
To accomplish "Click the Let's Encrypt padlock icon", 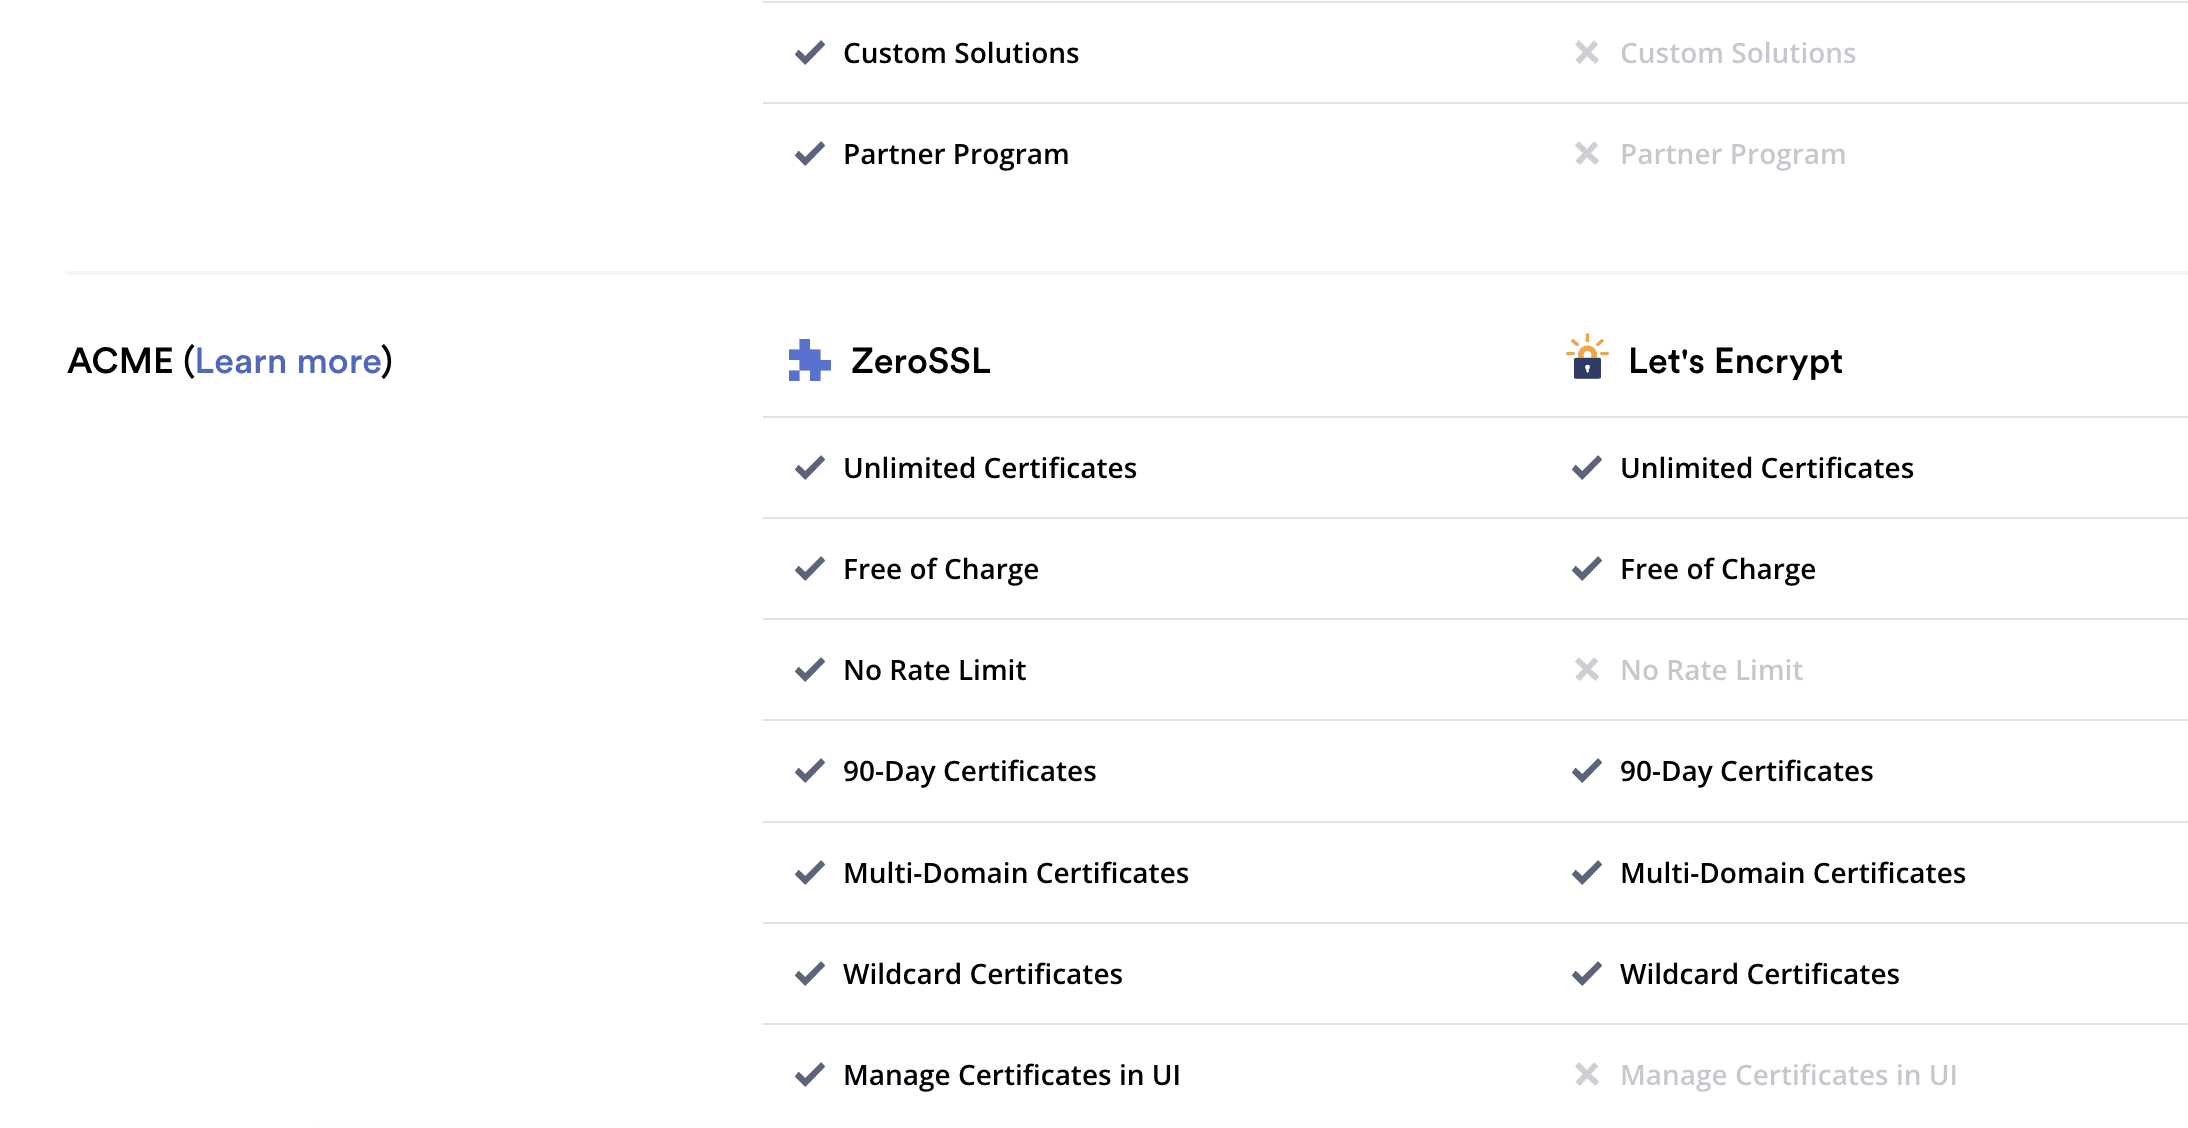I will (x=1587, y=359).
